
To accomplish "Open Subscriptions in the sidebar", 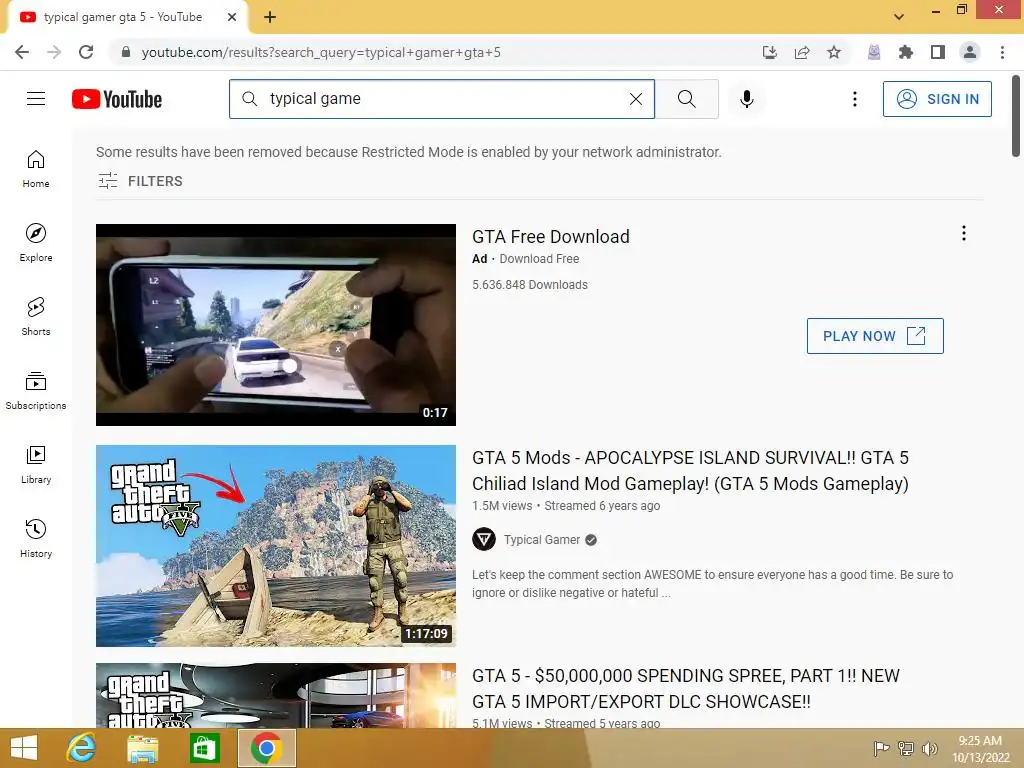I will (36, 390).
